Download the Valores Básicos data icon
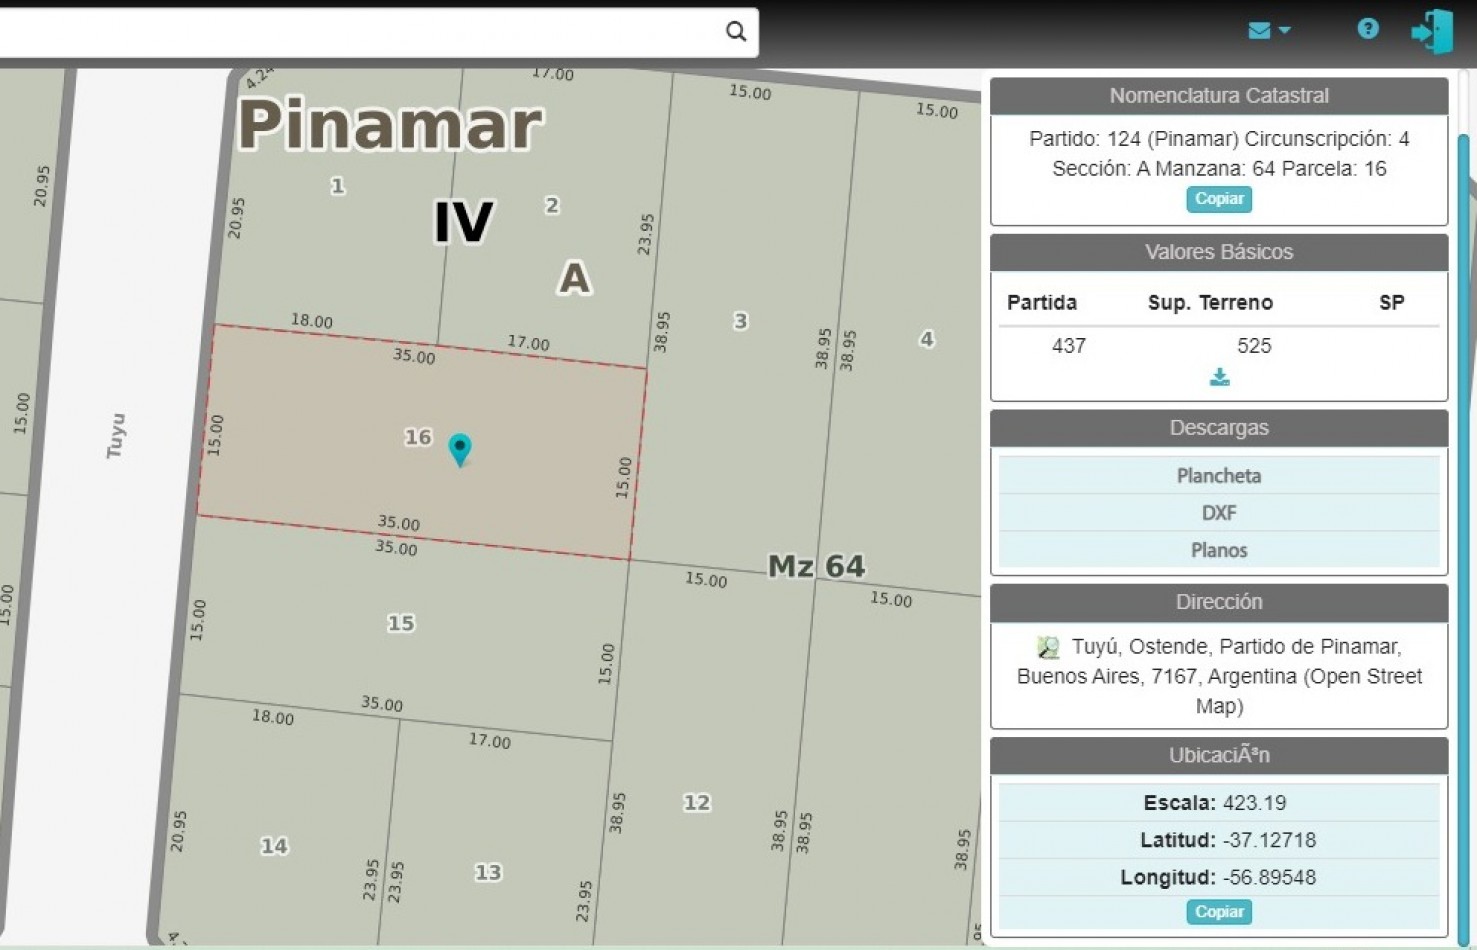1477x950 pixels. point(1219,377)
